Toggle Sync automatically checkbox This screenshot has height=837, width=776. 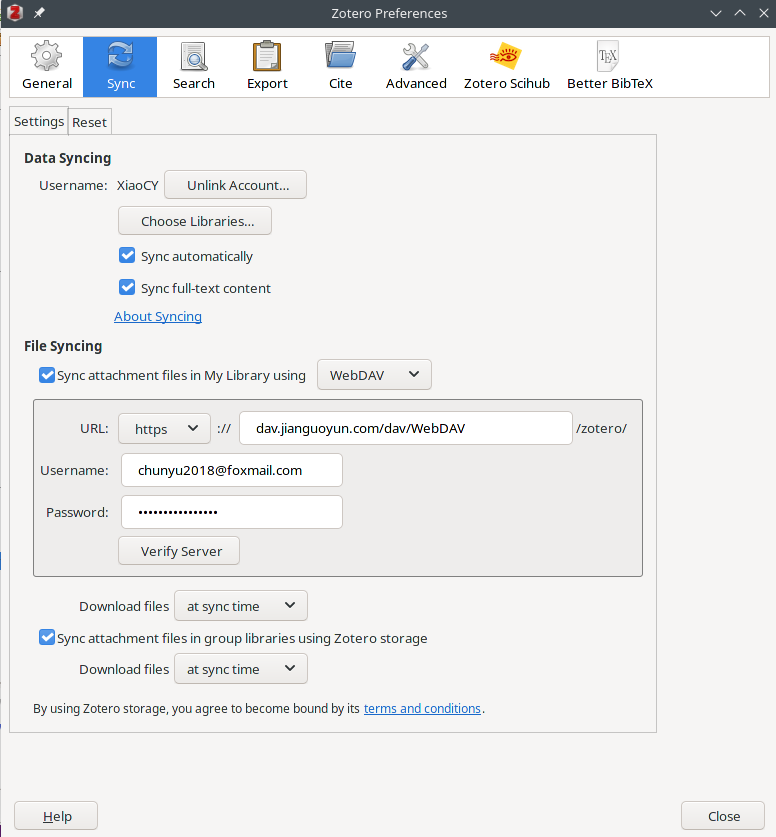coord(127,256)
